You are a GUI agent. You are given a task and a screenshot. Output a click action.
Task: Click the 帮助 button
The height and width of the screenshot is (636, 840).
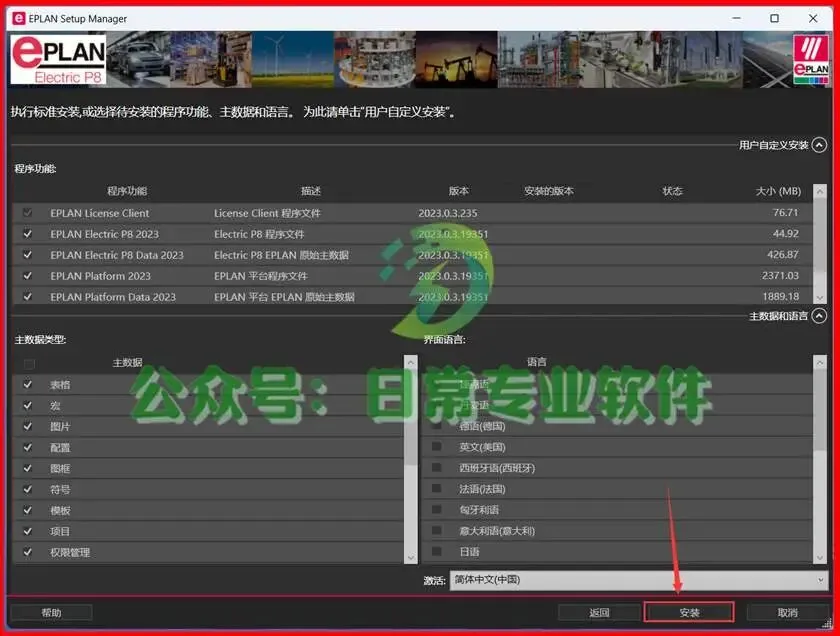(51, 612)
